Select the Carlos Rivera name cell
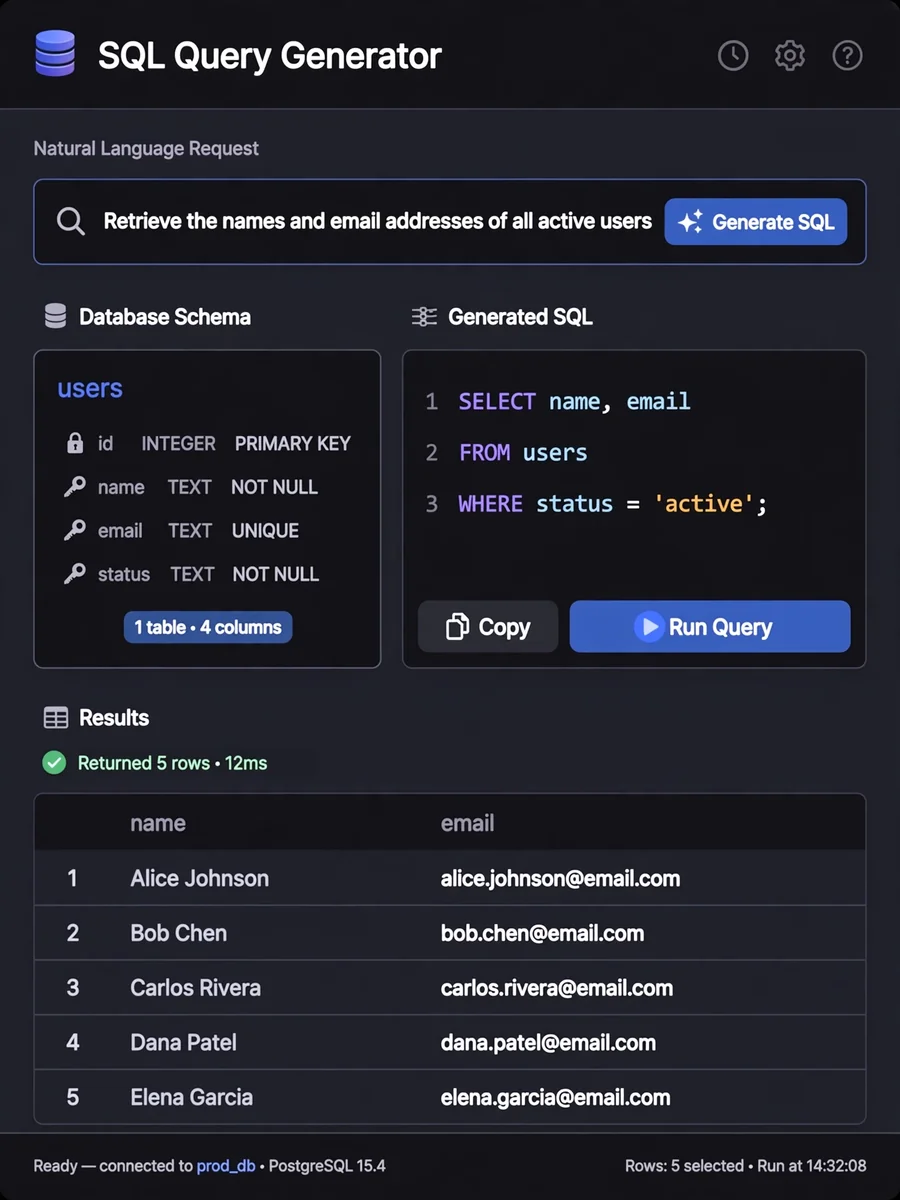900x1200 pixels. (x=196, y=988)
